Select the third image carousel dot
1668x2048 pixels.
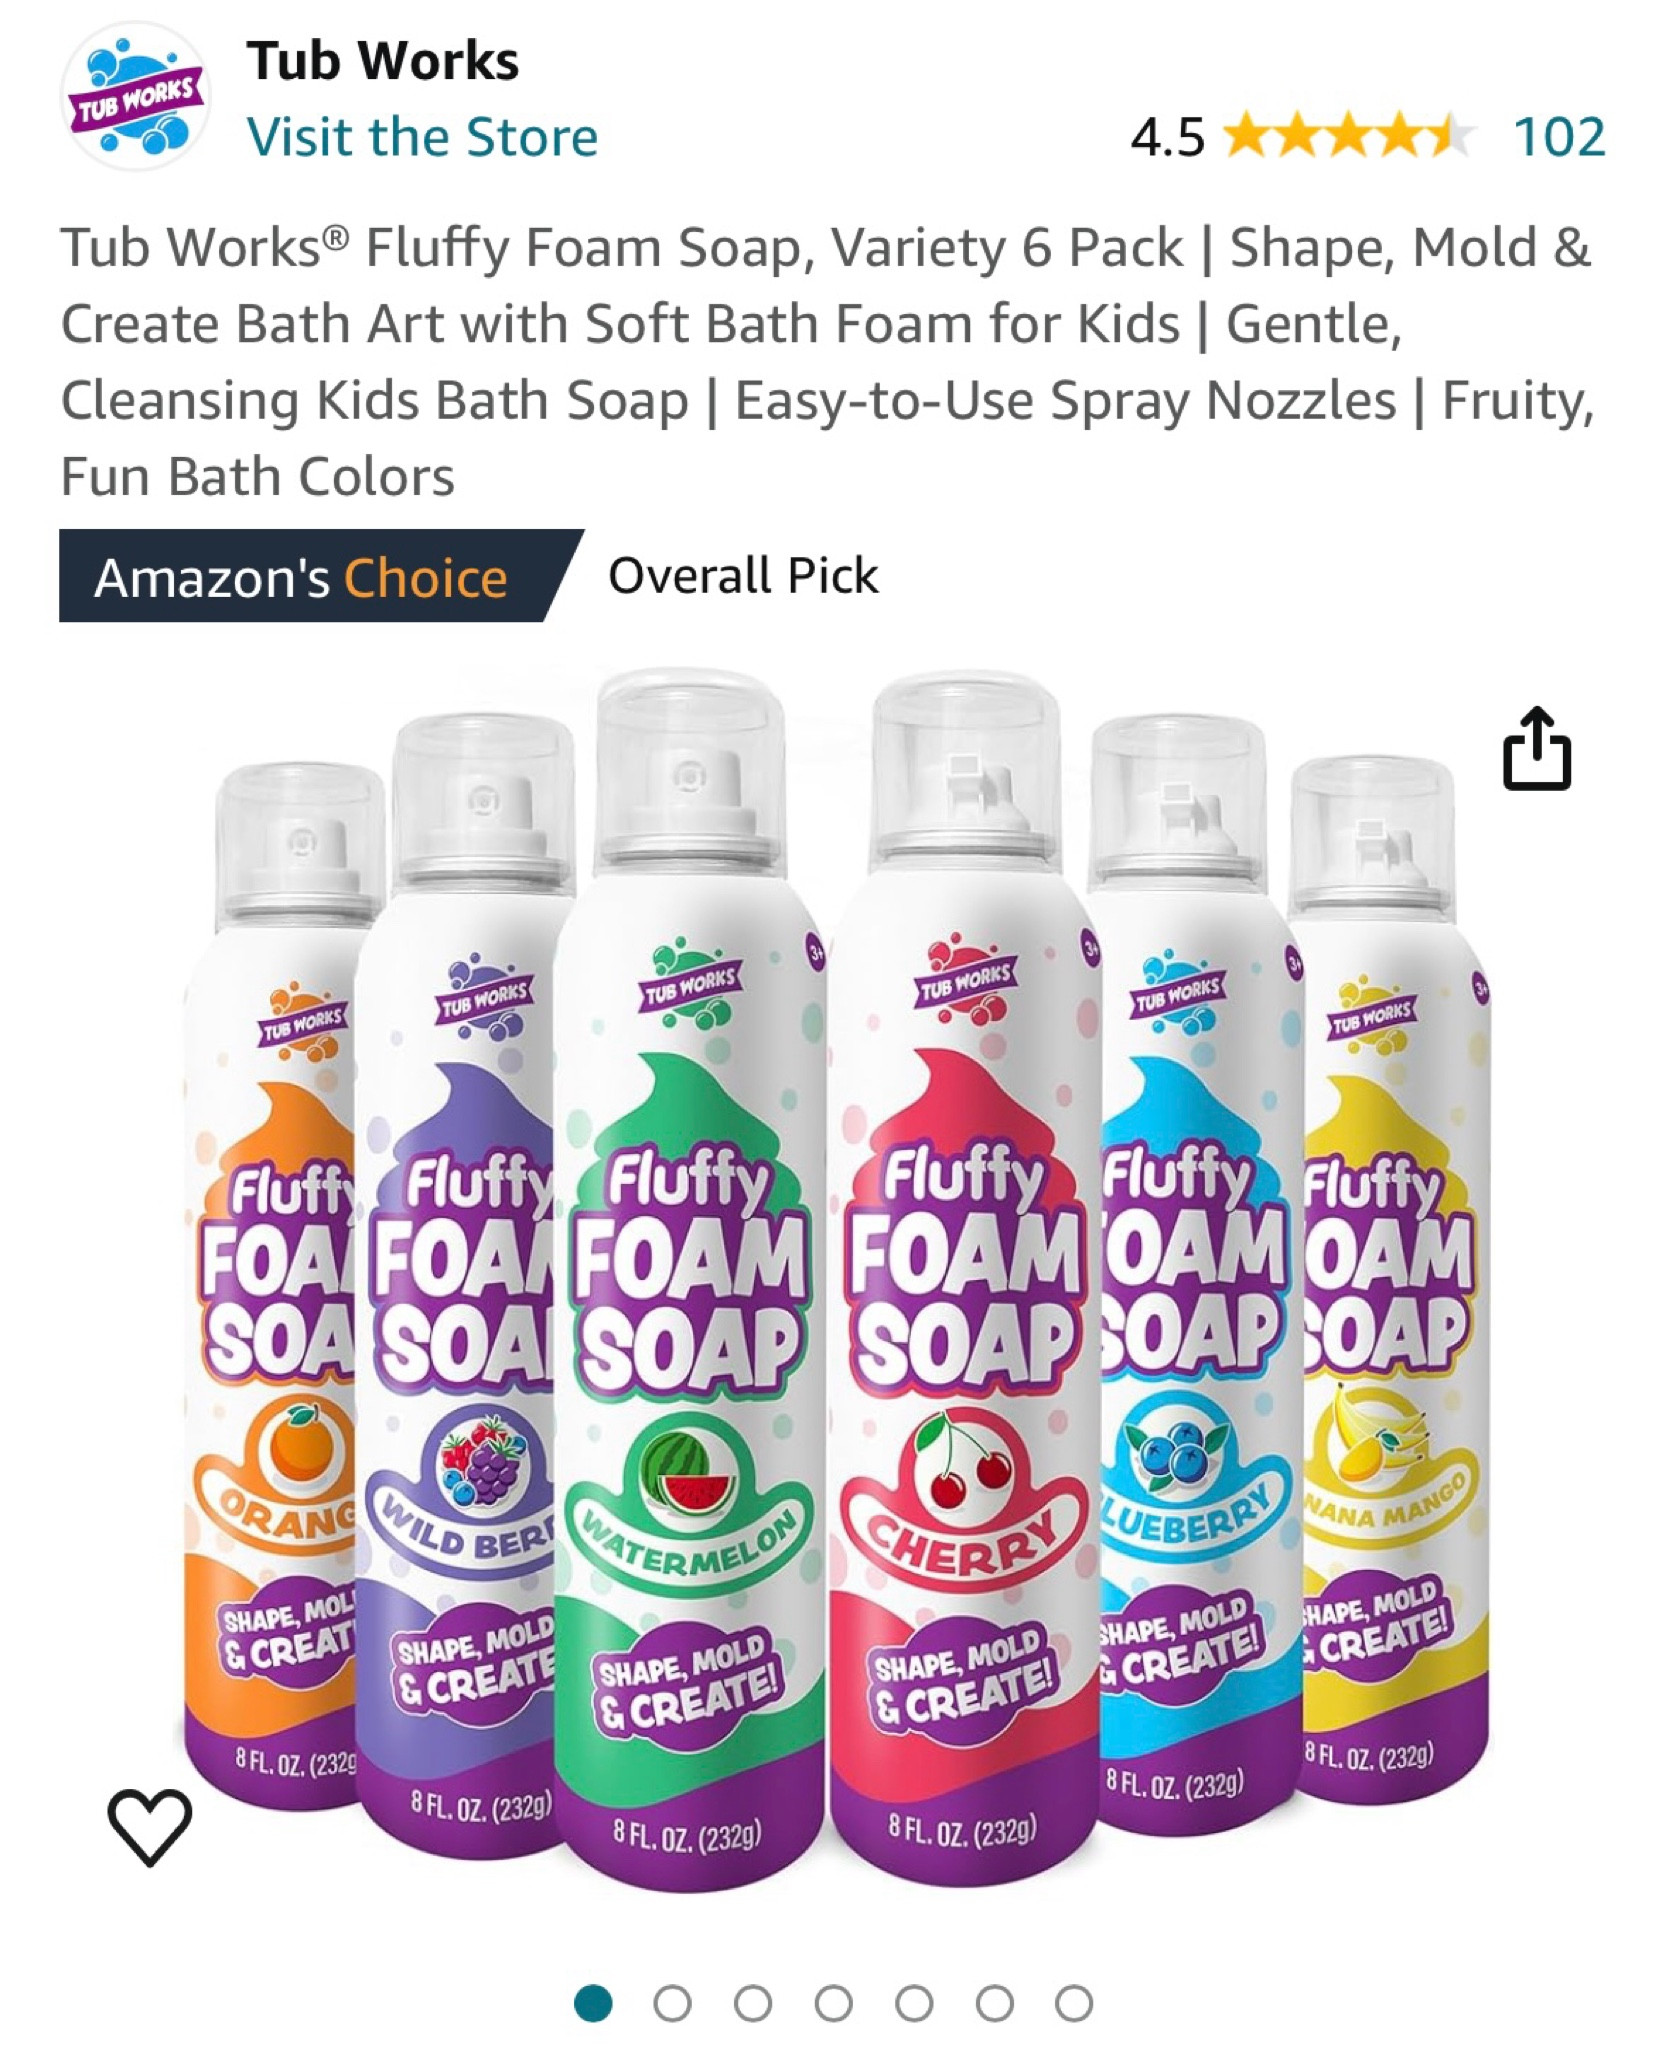[753, 2004]
